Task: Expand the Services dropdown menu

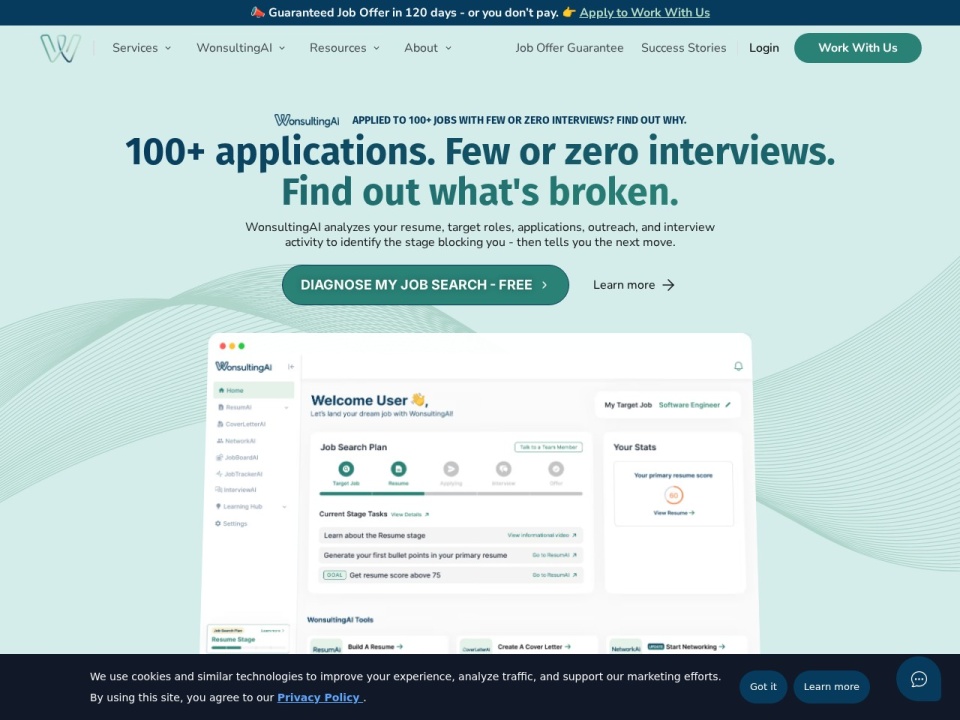Action: tap(141, 48)
